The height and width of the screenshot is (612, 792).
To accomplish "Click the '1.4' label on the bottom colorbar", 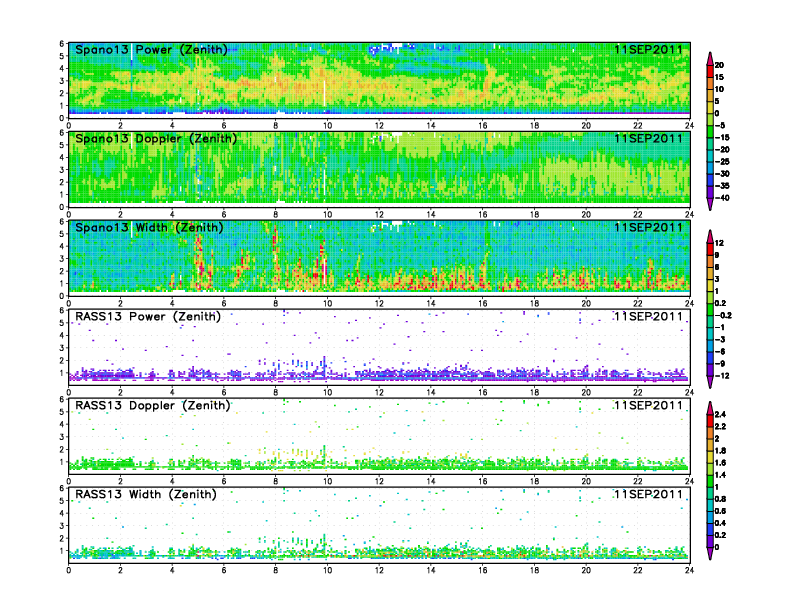I will click(720, 475).
